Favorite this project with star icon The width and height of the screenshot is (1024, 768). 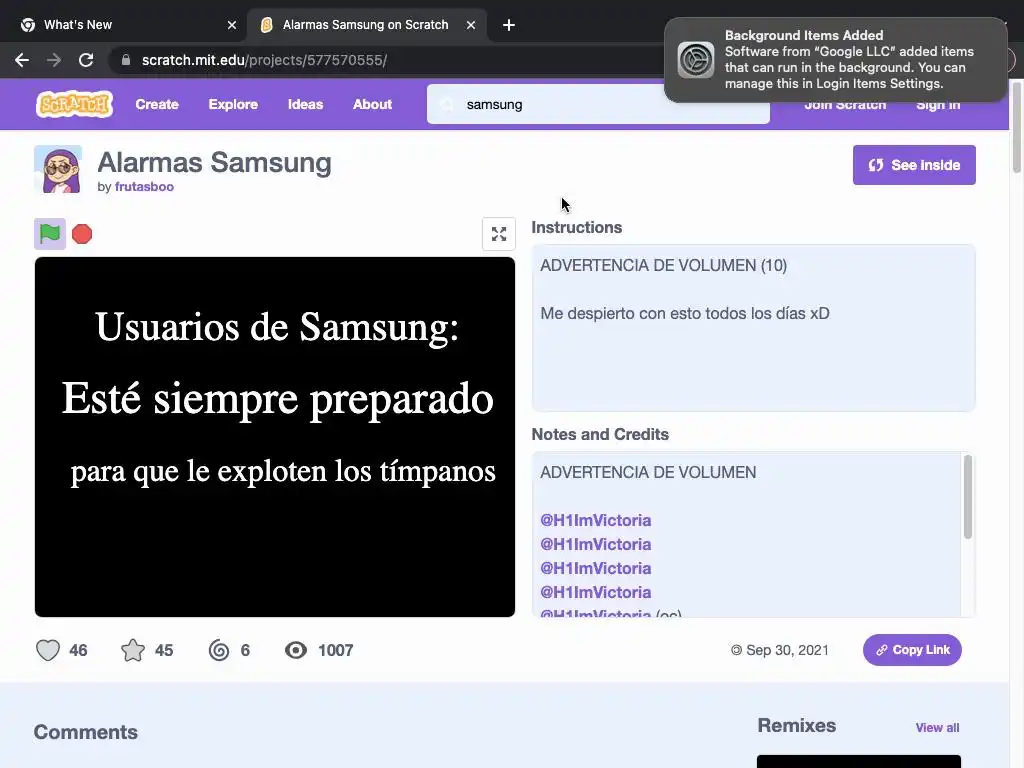pyautogui.click(x=133, y=650)
